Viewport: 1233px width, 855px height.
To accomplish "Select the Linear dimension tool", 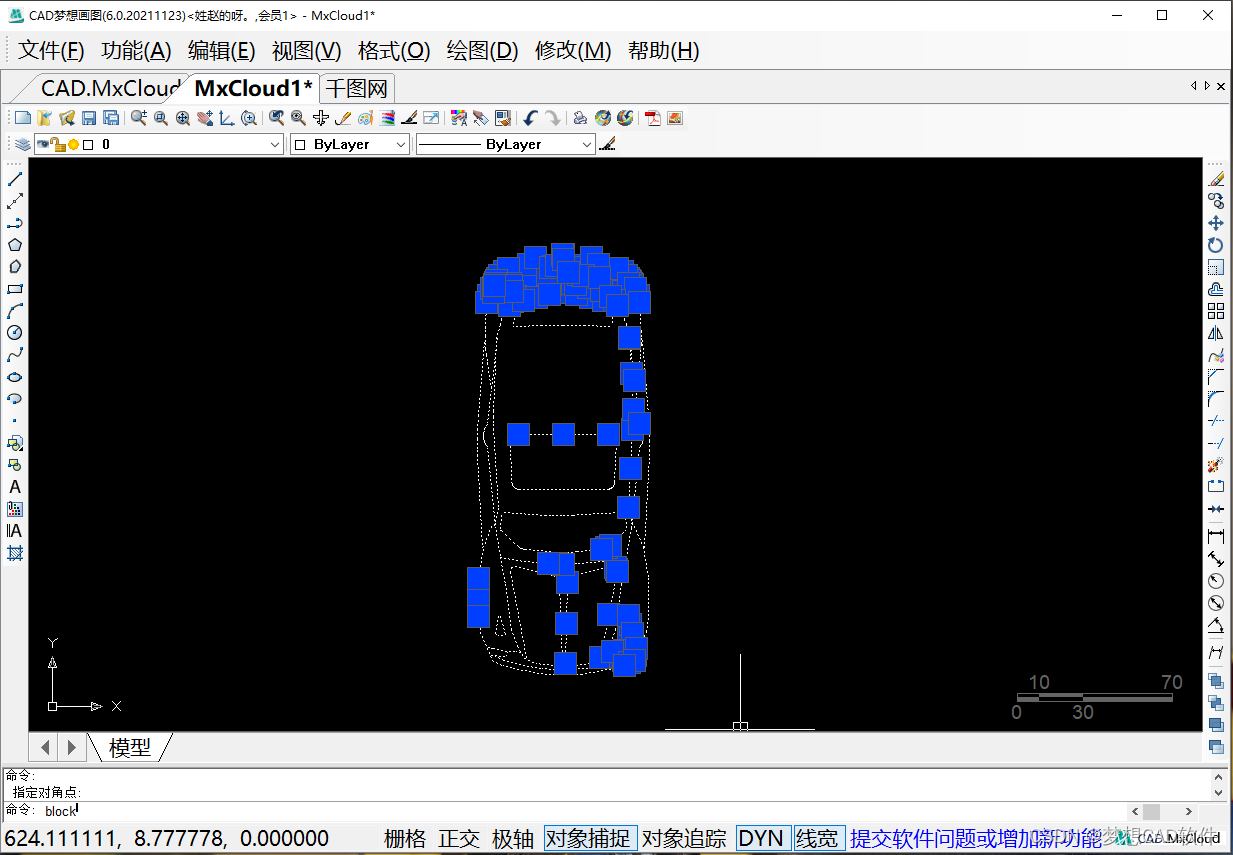I will pos(1216,537).
